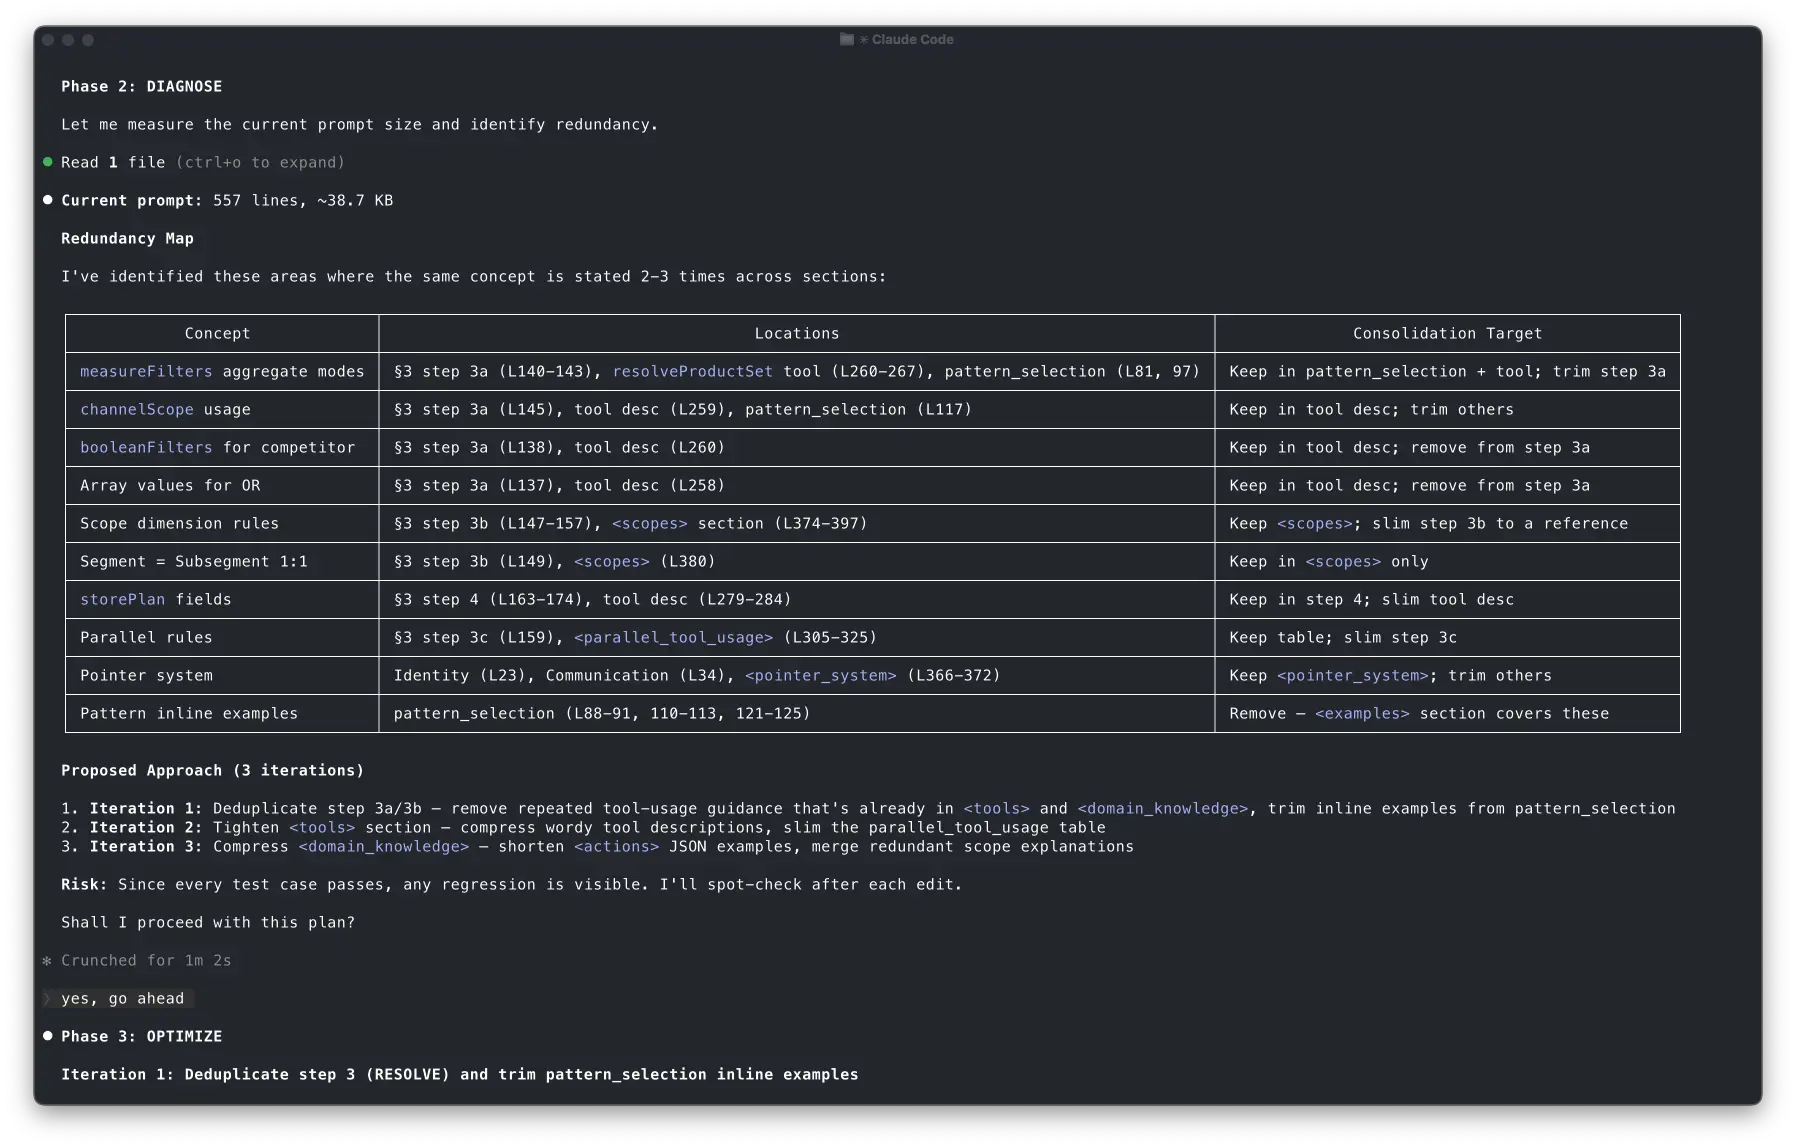Click the measureFilters code term in the table
Image resolution: width=1796 pixels, height=1147 pixels.
(146, 372)
